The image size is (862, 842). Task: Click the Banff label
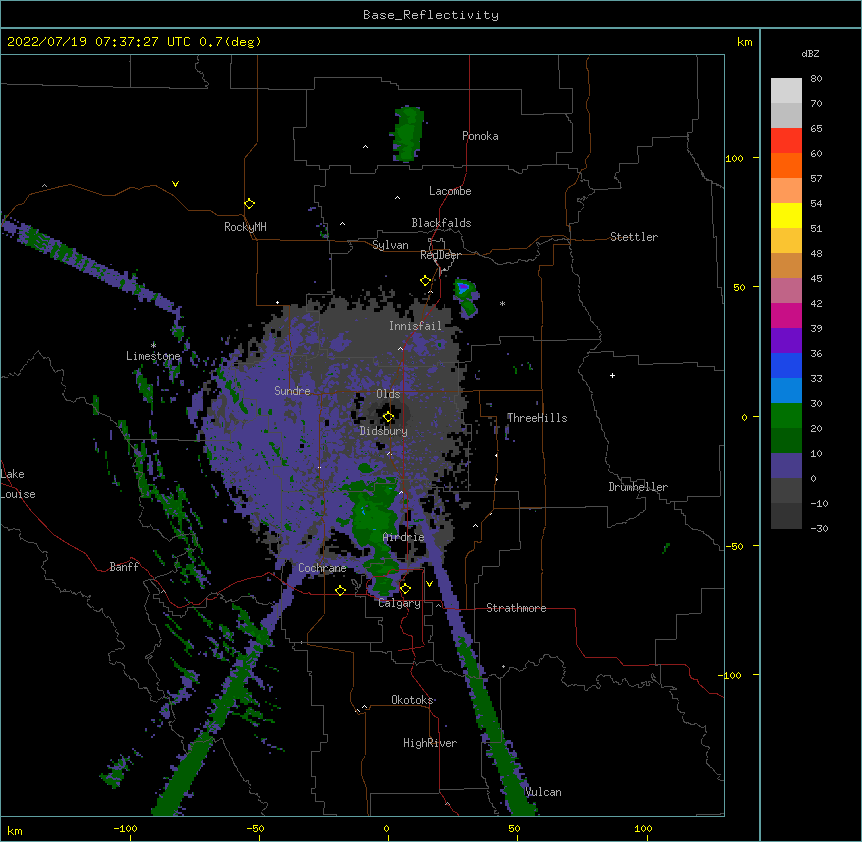124,567
